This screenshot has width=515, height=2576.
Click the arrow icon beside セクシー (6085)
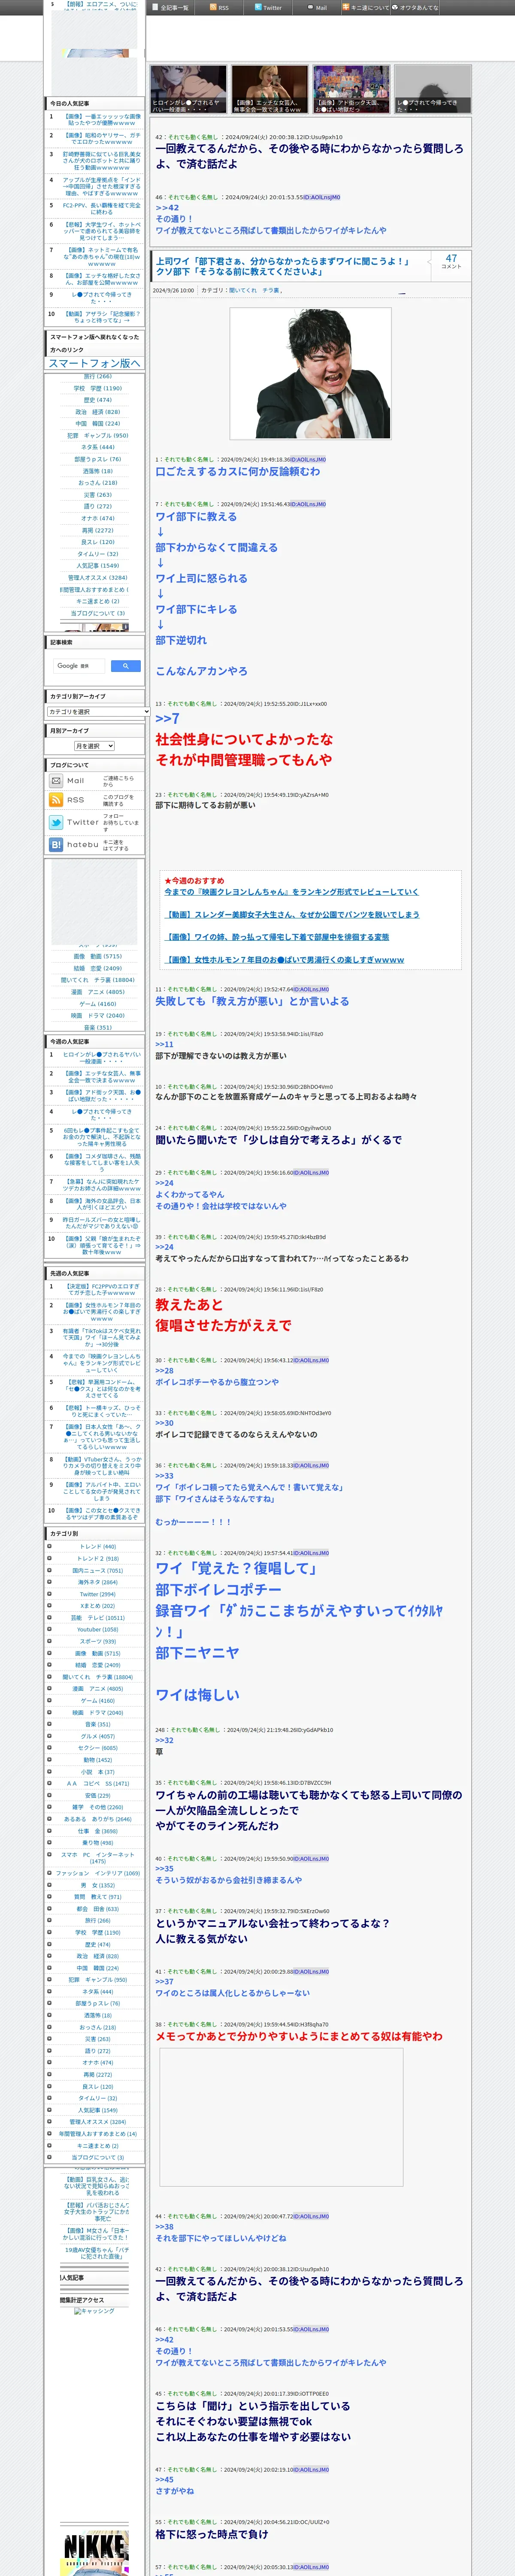(49, 1747)
